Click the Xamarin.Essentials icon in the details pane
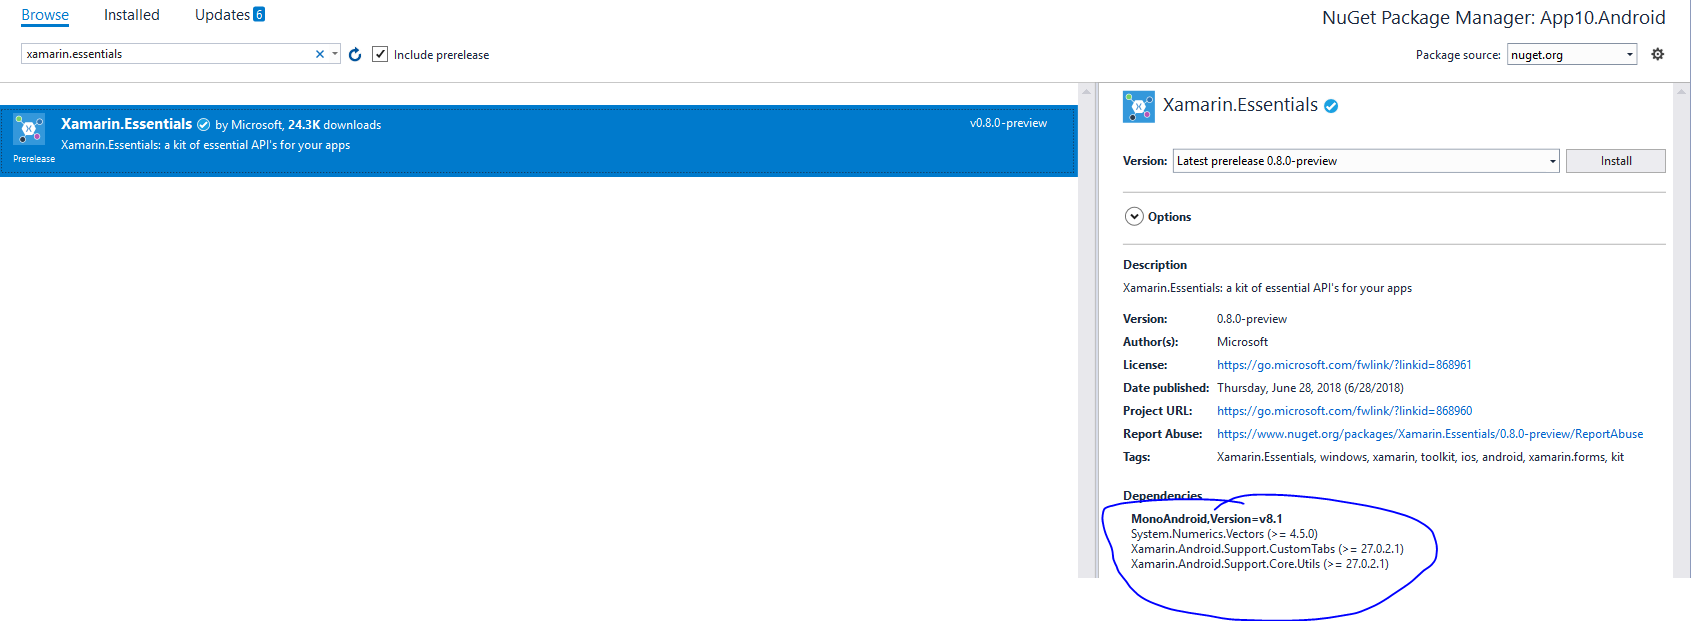This screenshot has width=1691, height=621. click(x=1139, y=106)
